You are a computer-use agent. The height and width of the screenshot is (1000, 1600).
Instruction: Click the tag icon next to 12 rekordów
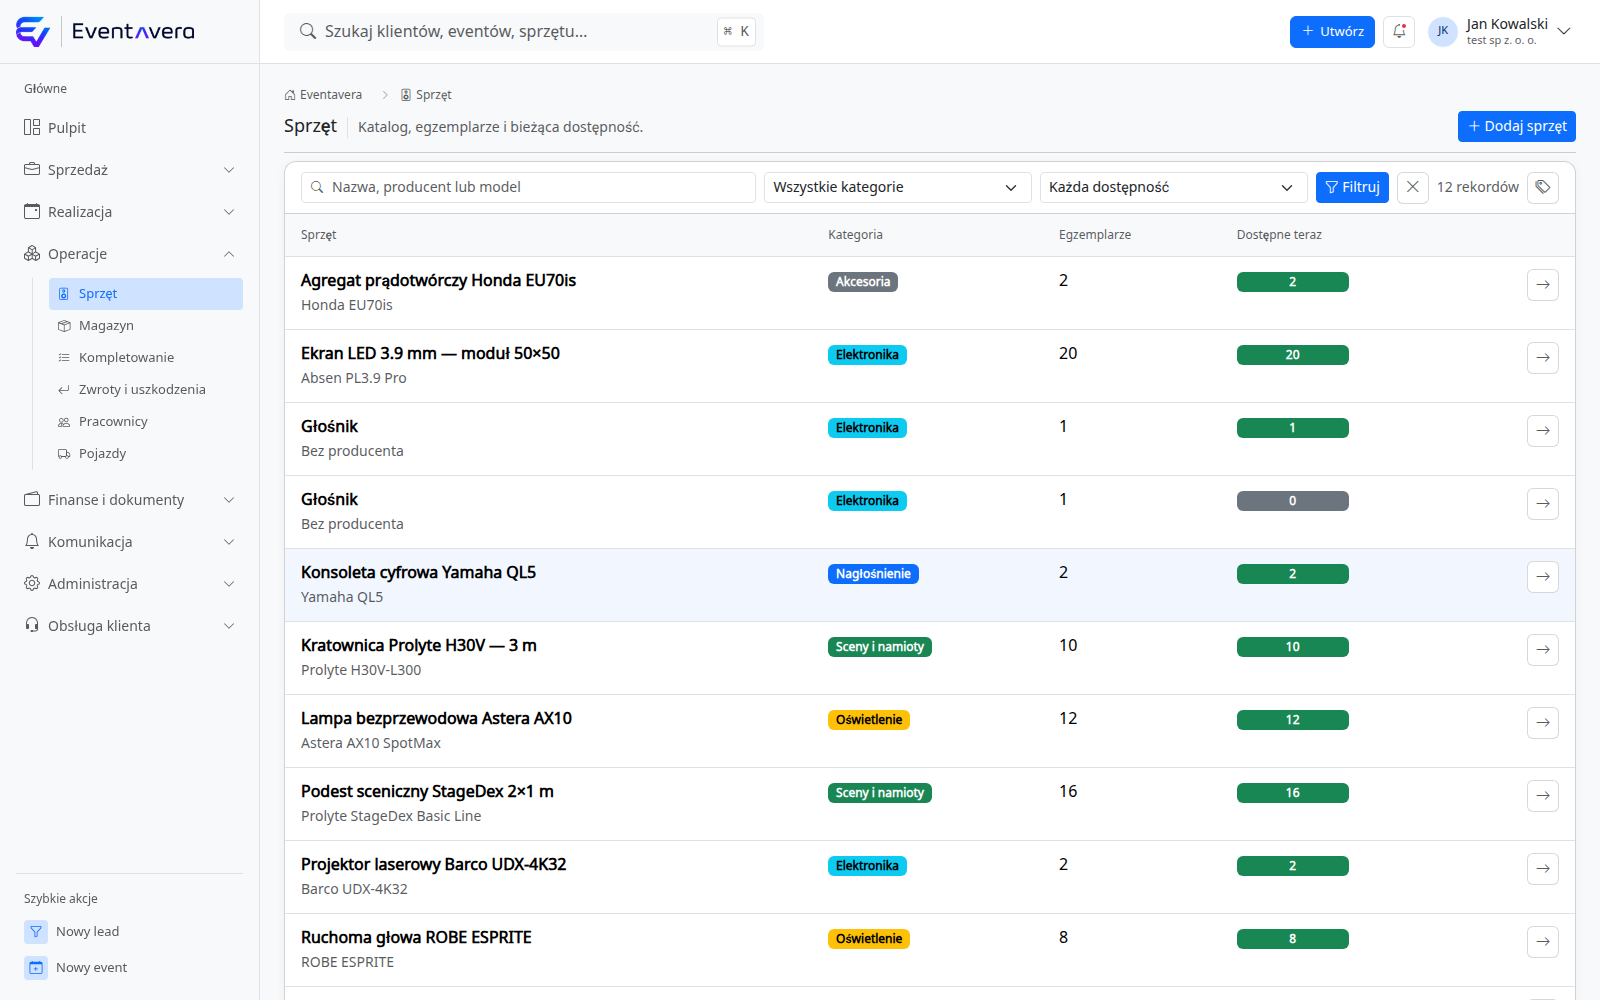[1543, 187]
